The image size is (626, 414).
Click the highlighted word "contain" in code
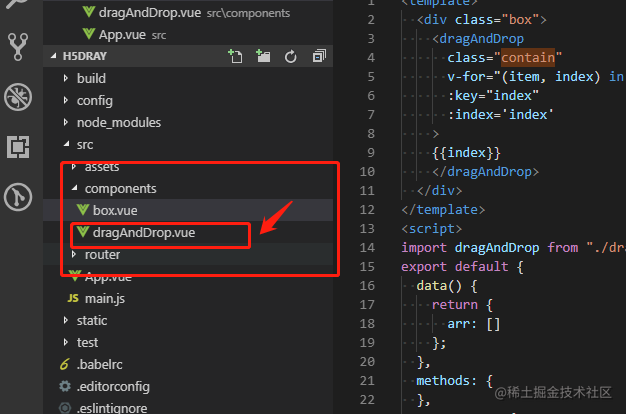(528, 57)
